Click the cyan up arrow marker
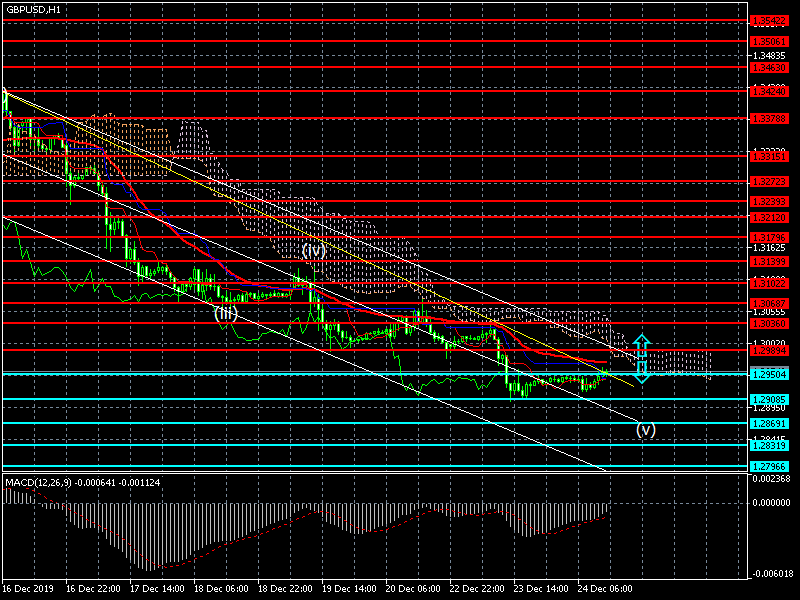Screen dimensions: 800x600 click(643, 343)
